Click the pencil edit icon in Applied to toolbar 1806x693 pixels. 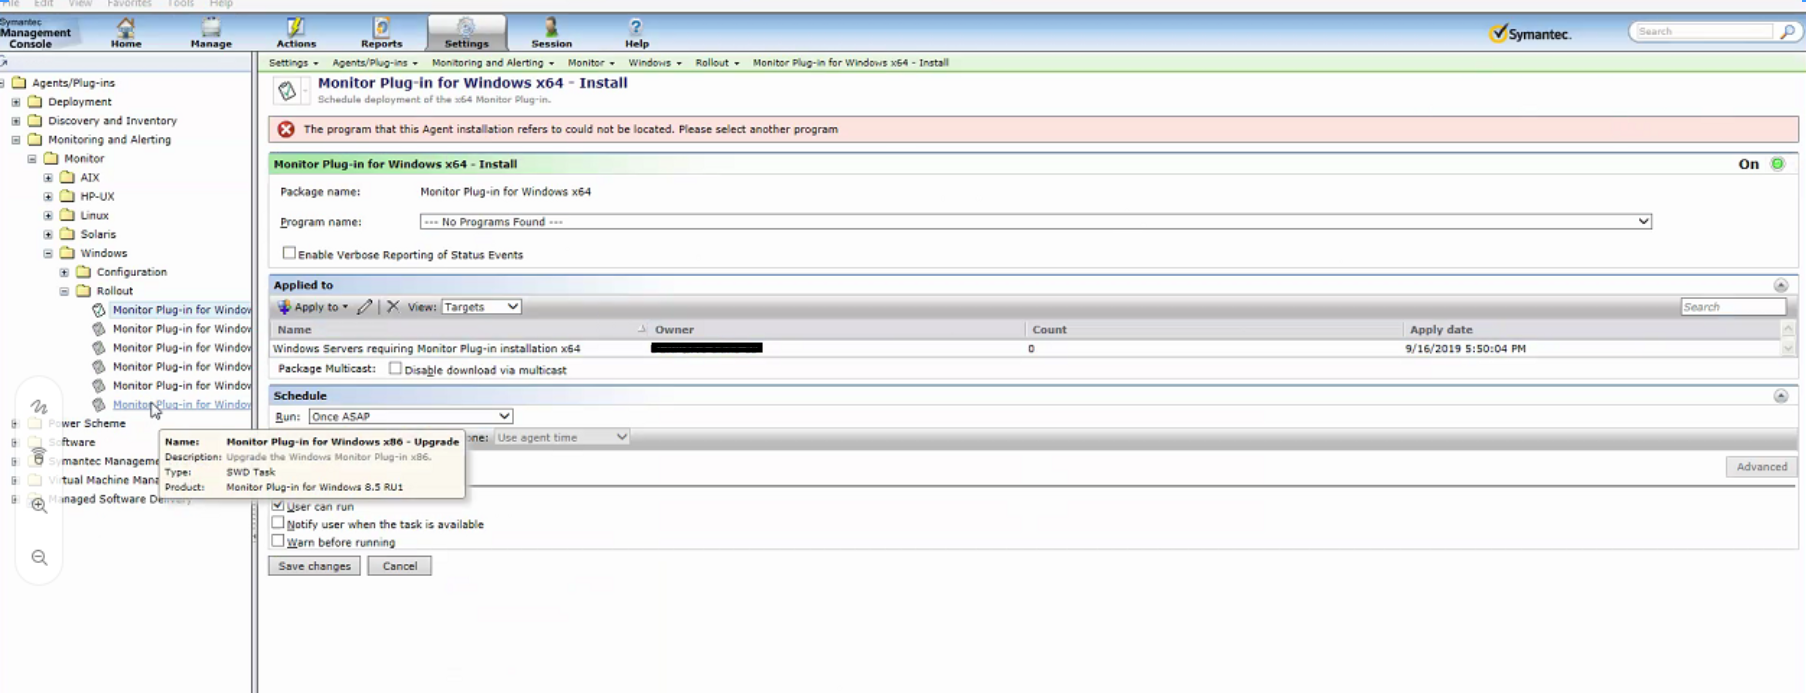(364, 307)
